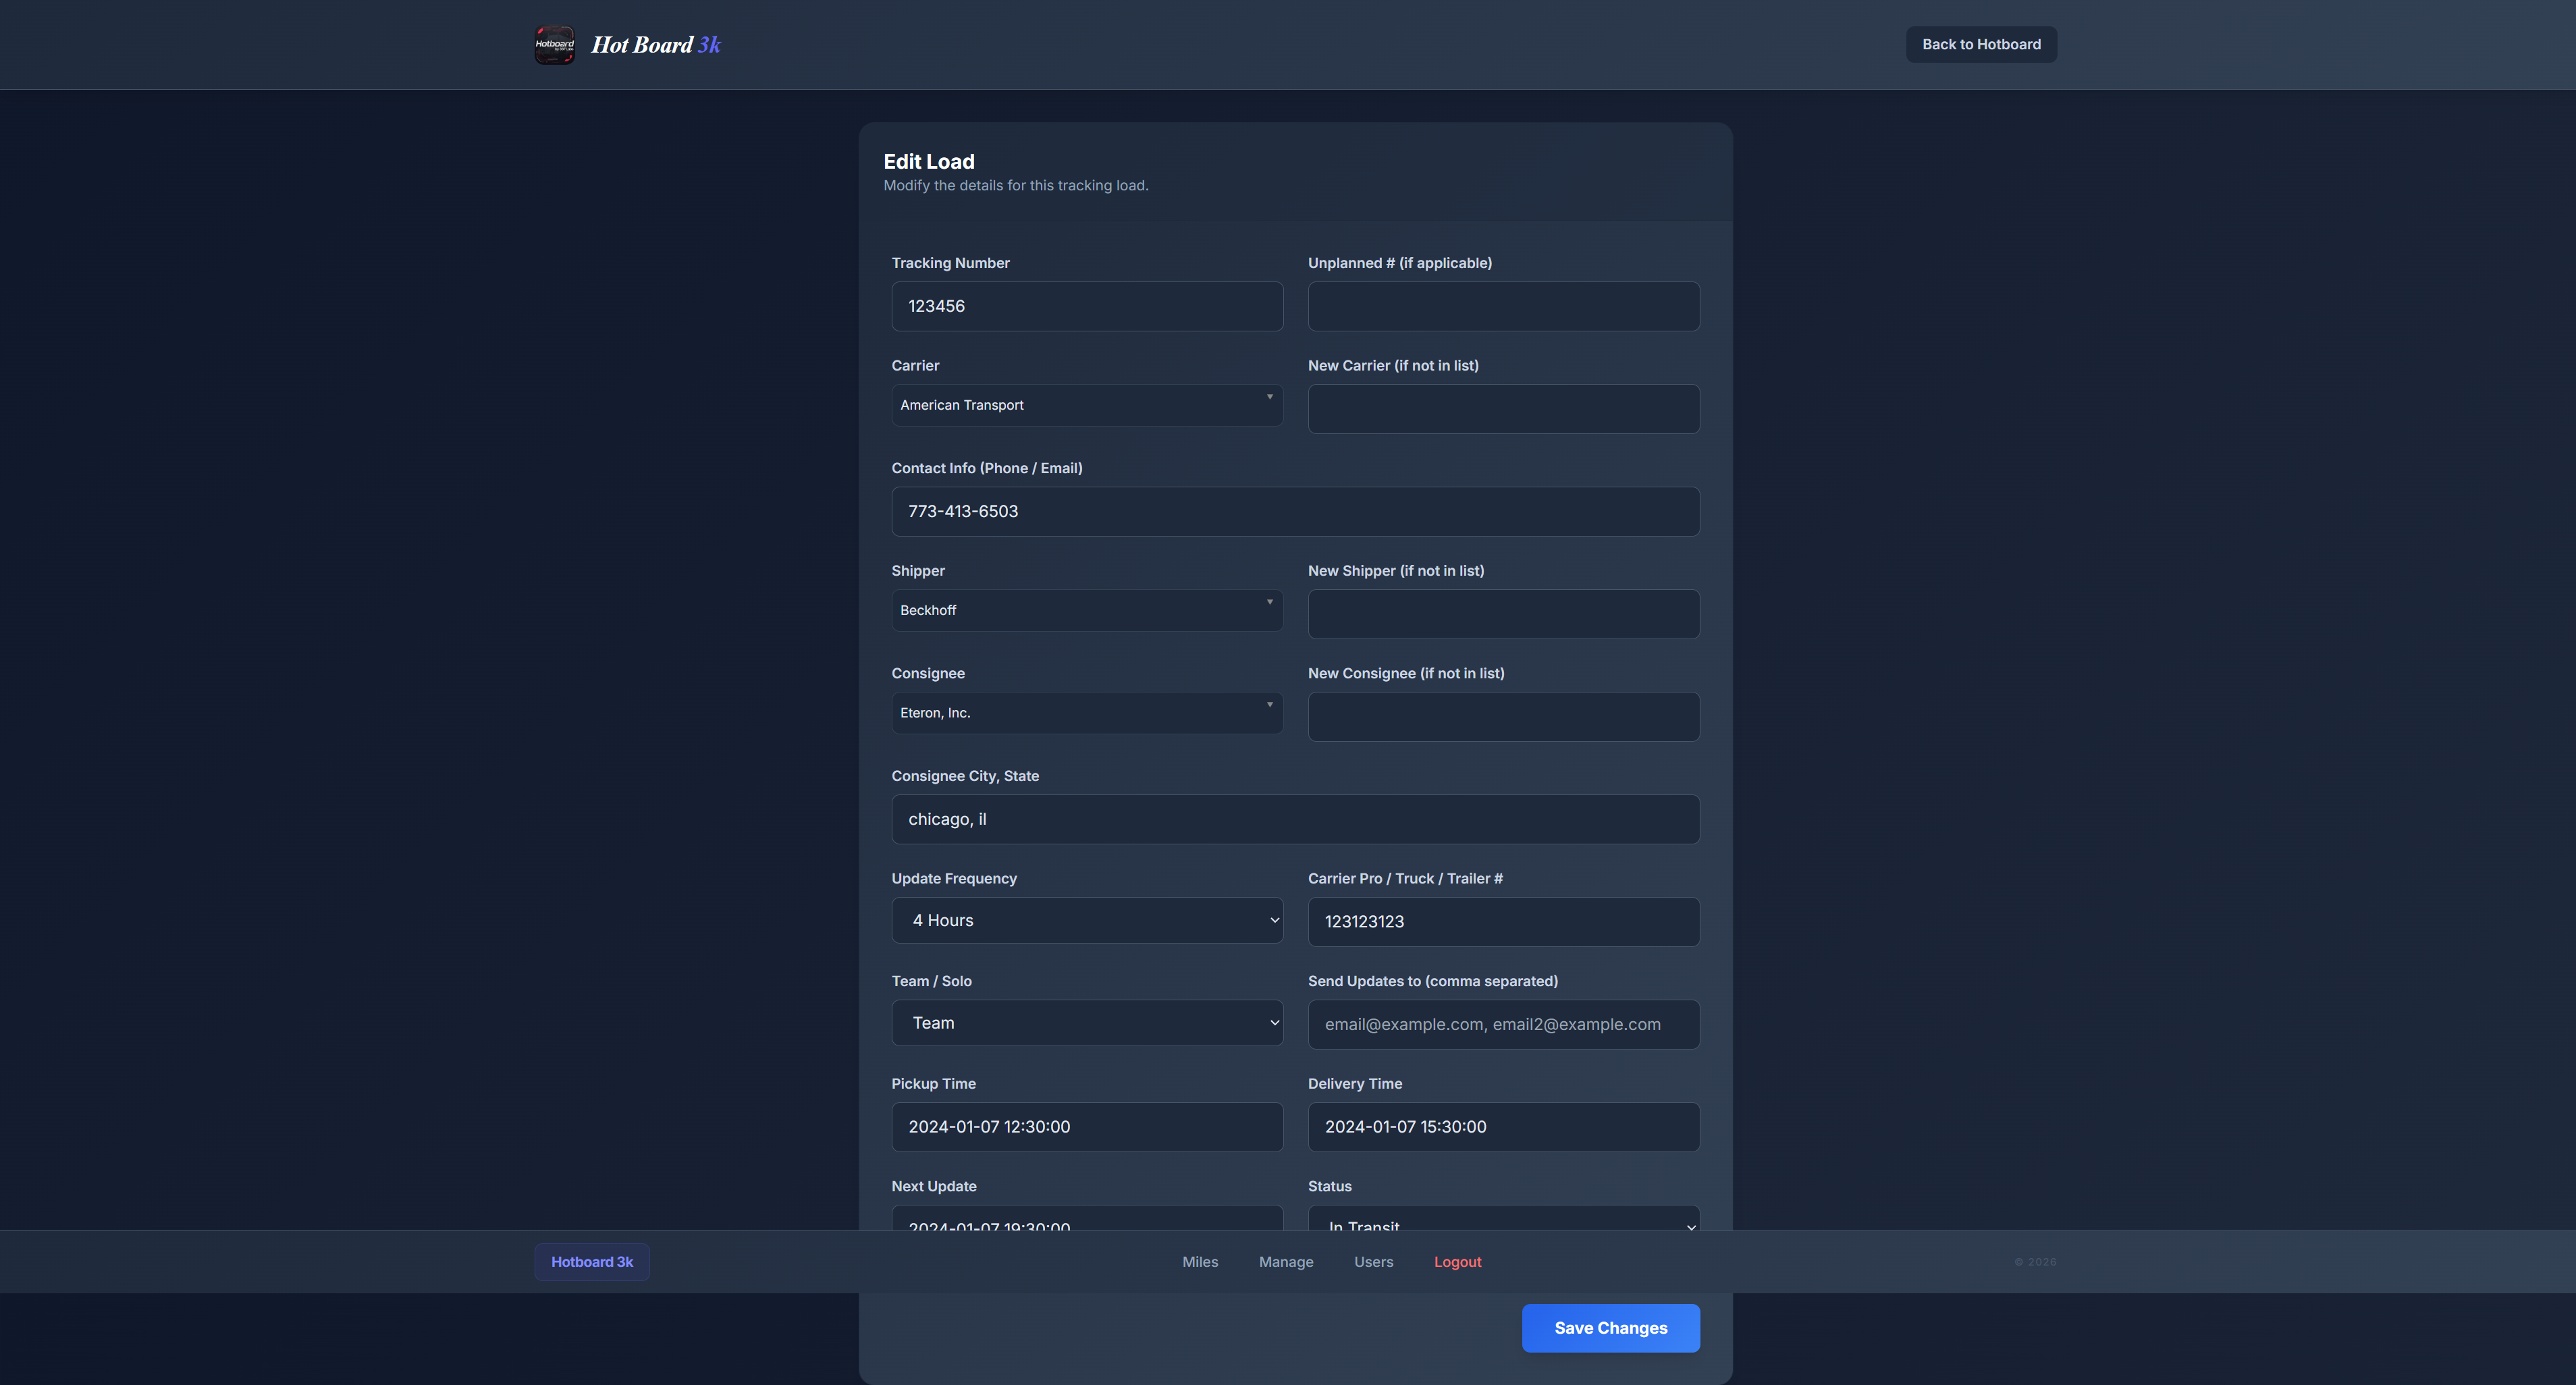Click the Pickup Time field
Viewport: 2576px width, 1385px height.
[x=1086, y=1126]
